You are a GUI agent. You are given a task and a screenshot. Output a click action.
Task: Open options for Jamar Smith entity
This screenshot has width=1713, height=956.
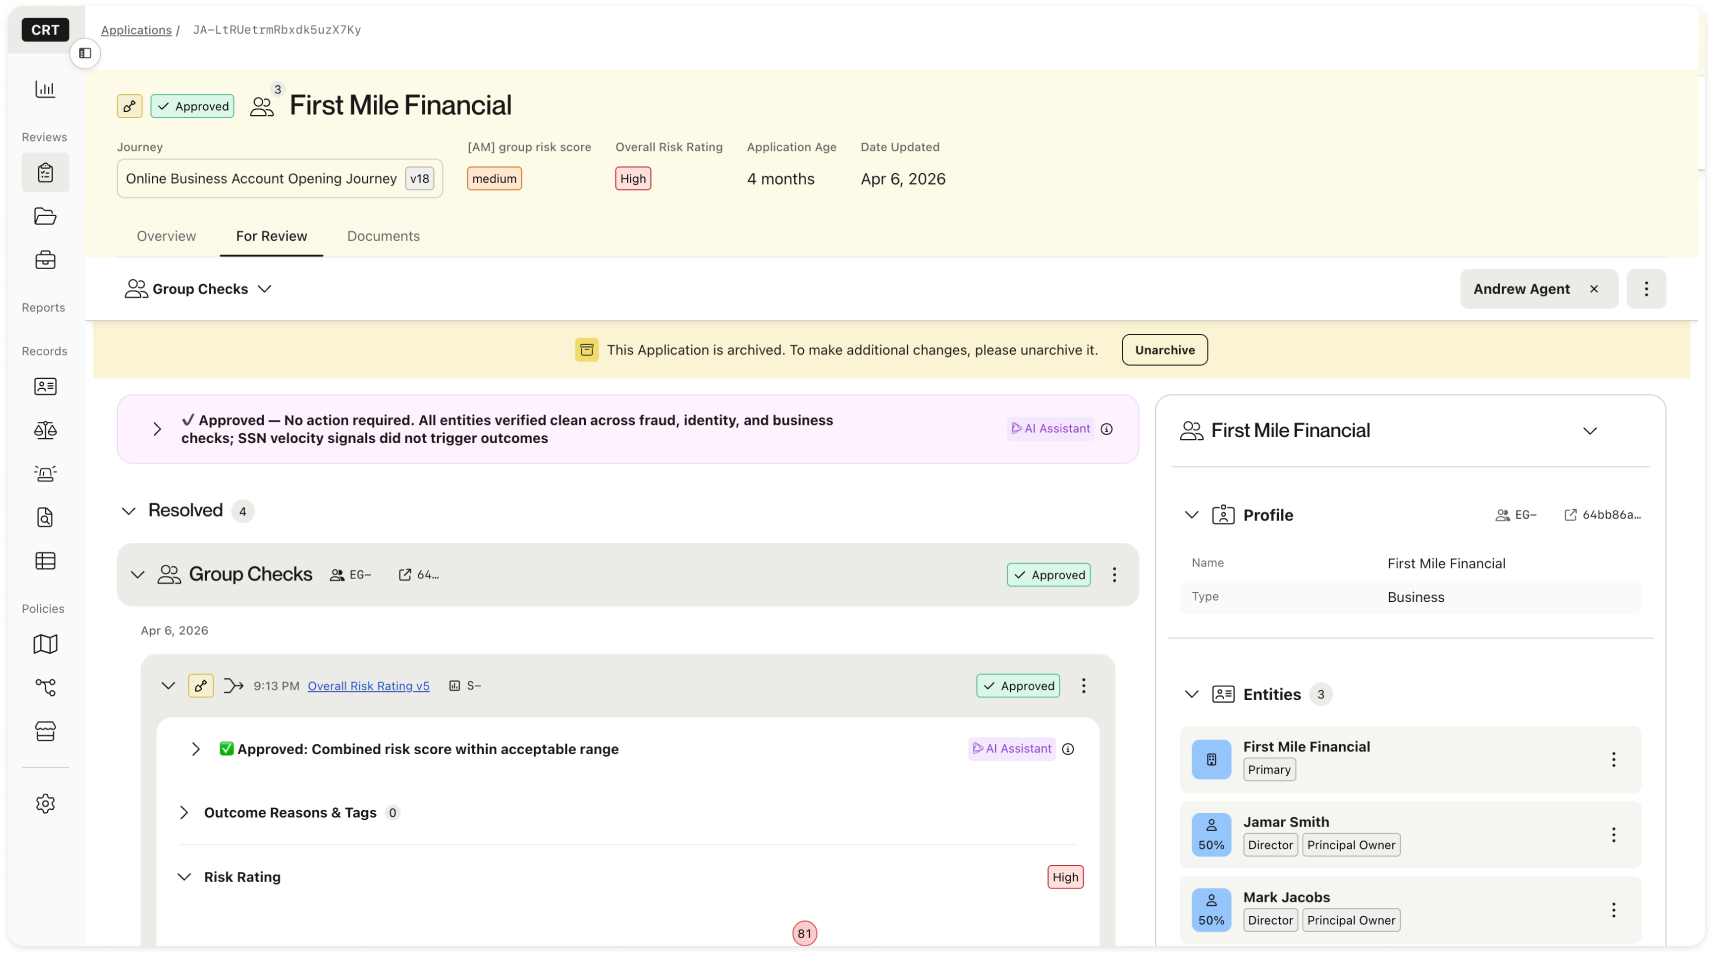pyautogui.click(x=1613, y=835)
